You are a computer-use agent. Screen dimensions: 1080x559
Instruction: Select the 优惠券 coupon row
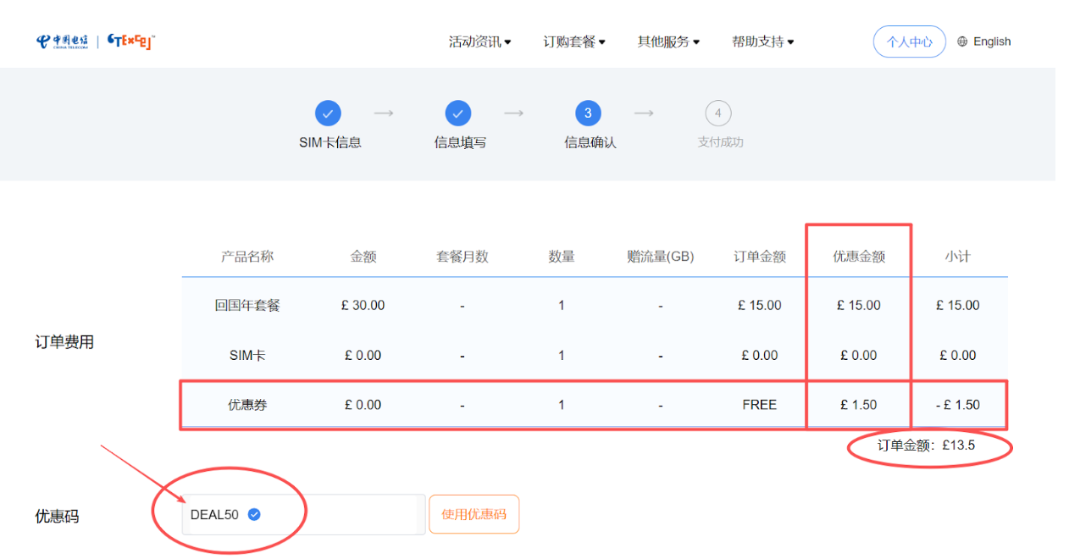[247, 405]
